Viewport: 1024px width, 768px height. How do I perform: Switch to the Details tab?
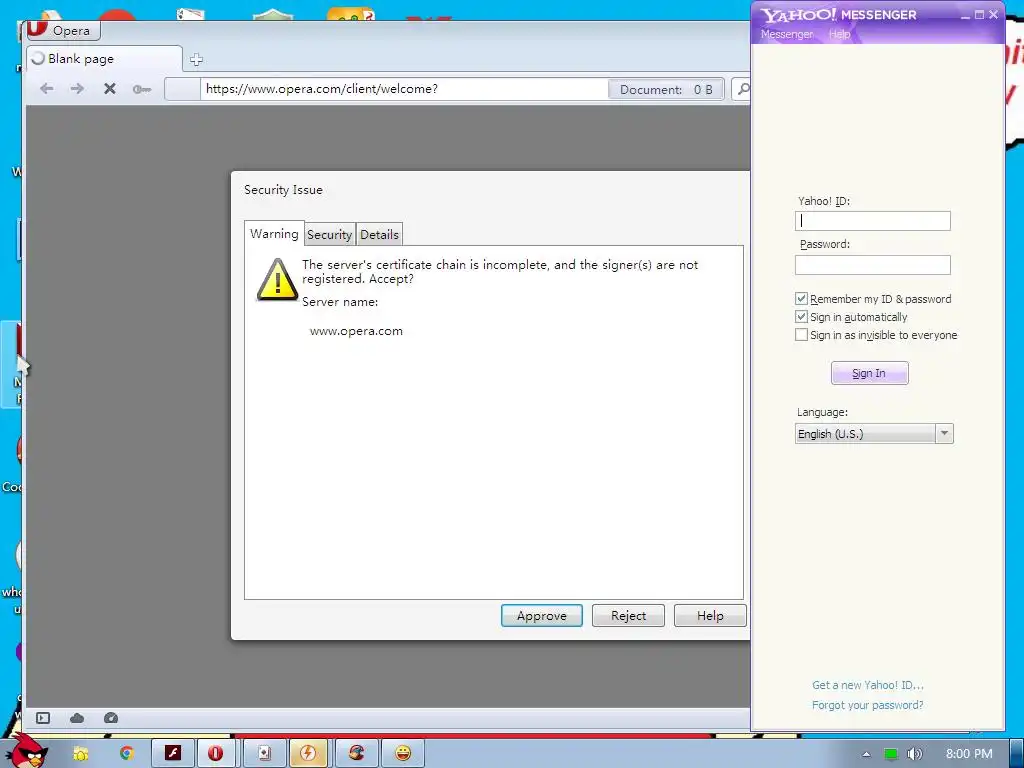(x=379, y=234)
